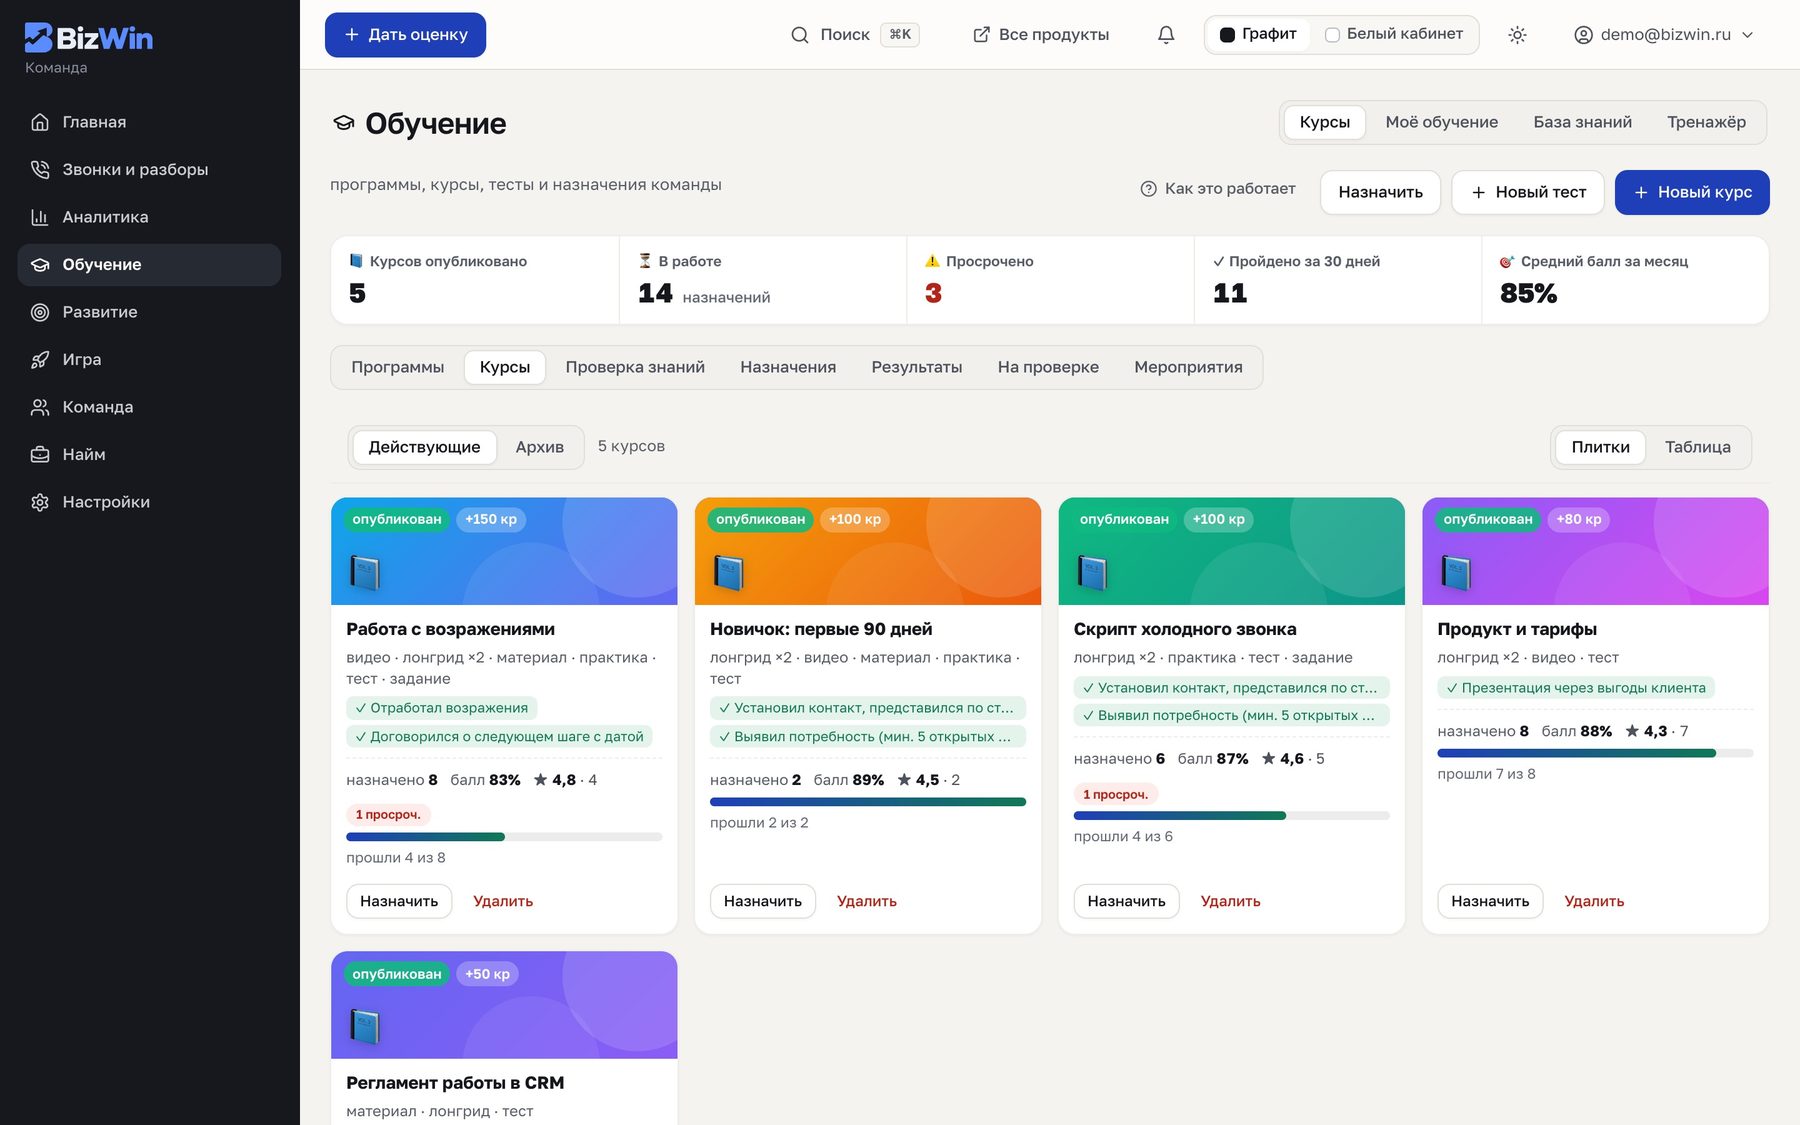Open the Назначения tab

(788, 367)
